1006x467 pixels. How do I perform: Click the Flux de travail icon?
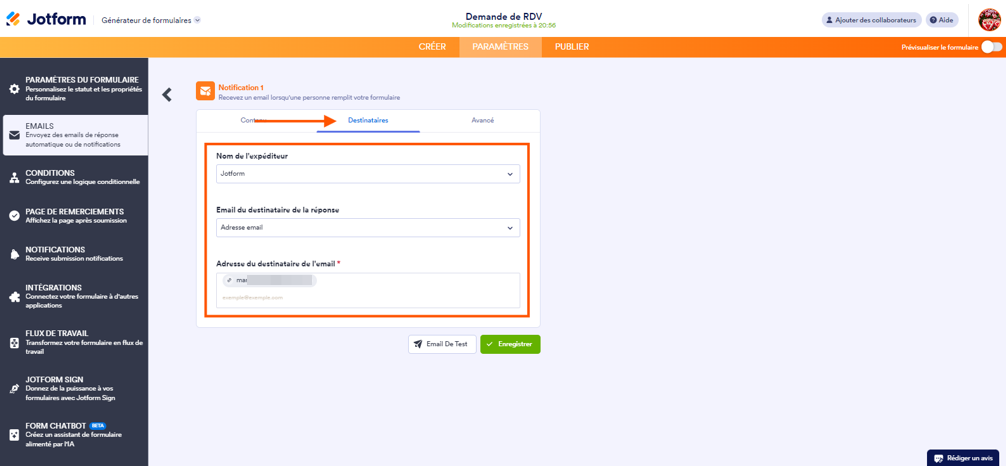click(13, 343)
